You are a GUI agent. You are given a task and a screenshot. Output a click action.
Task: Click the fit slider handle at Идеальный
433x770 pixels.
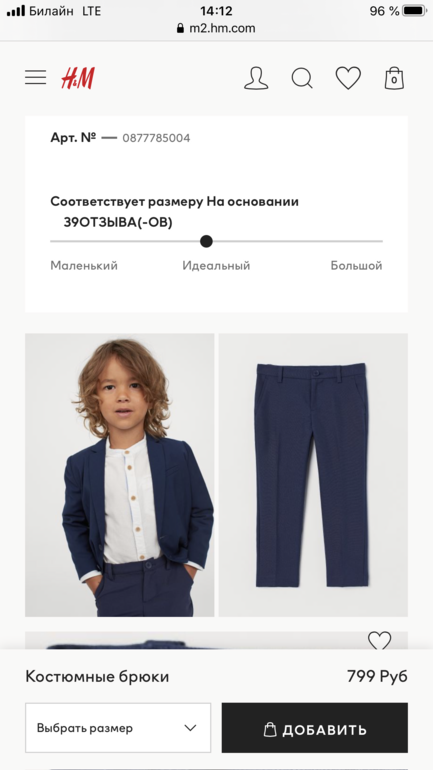click(x=206, y=241)
